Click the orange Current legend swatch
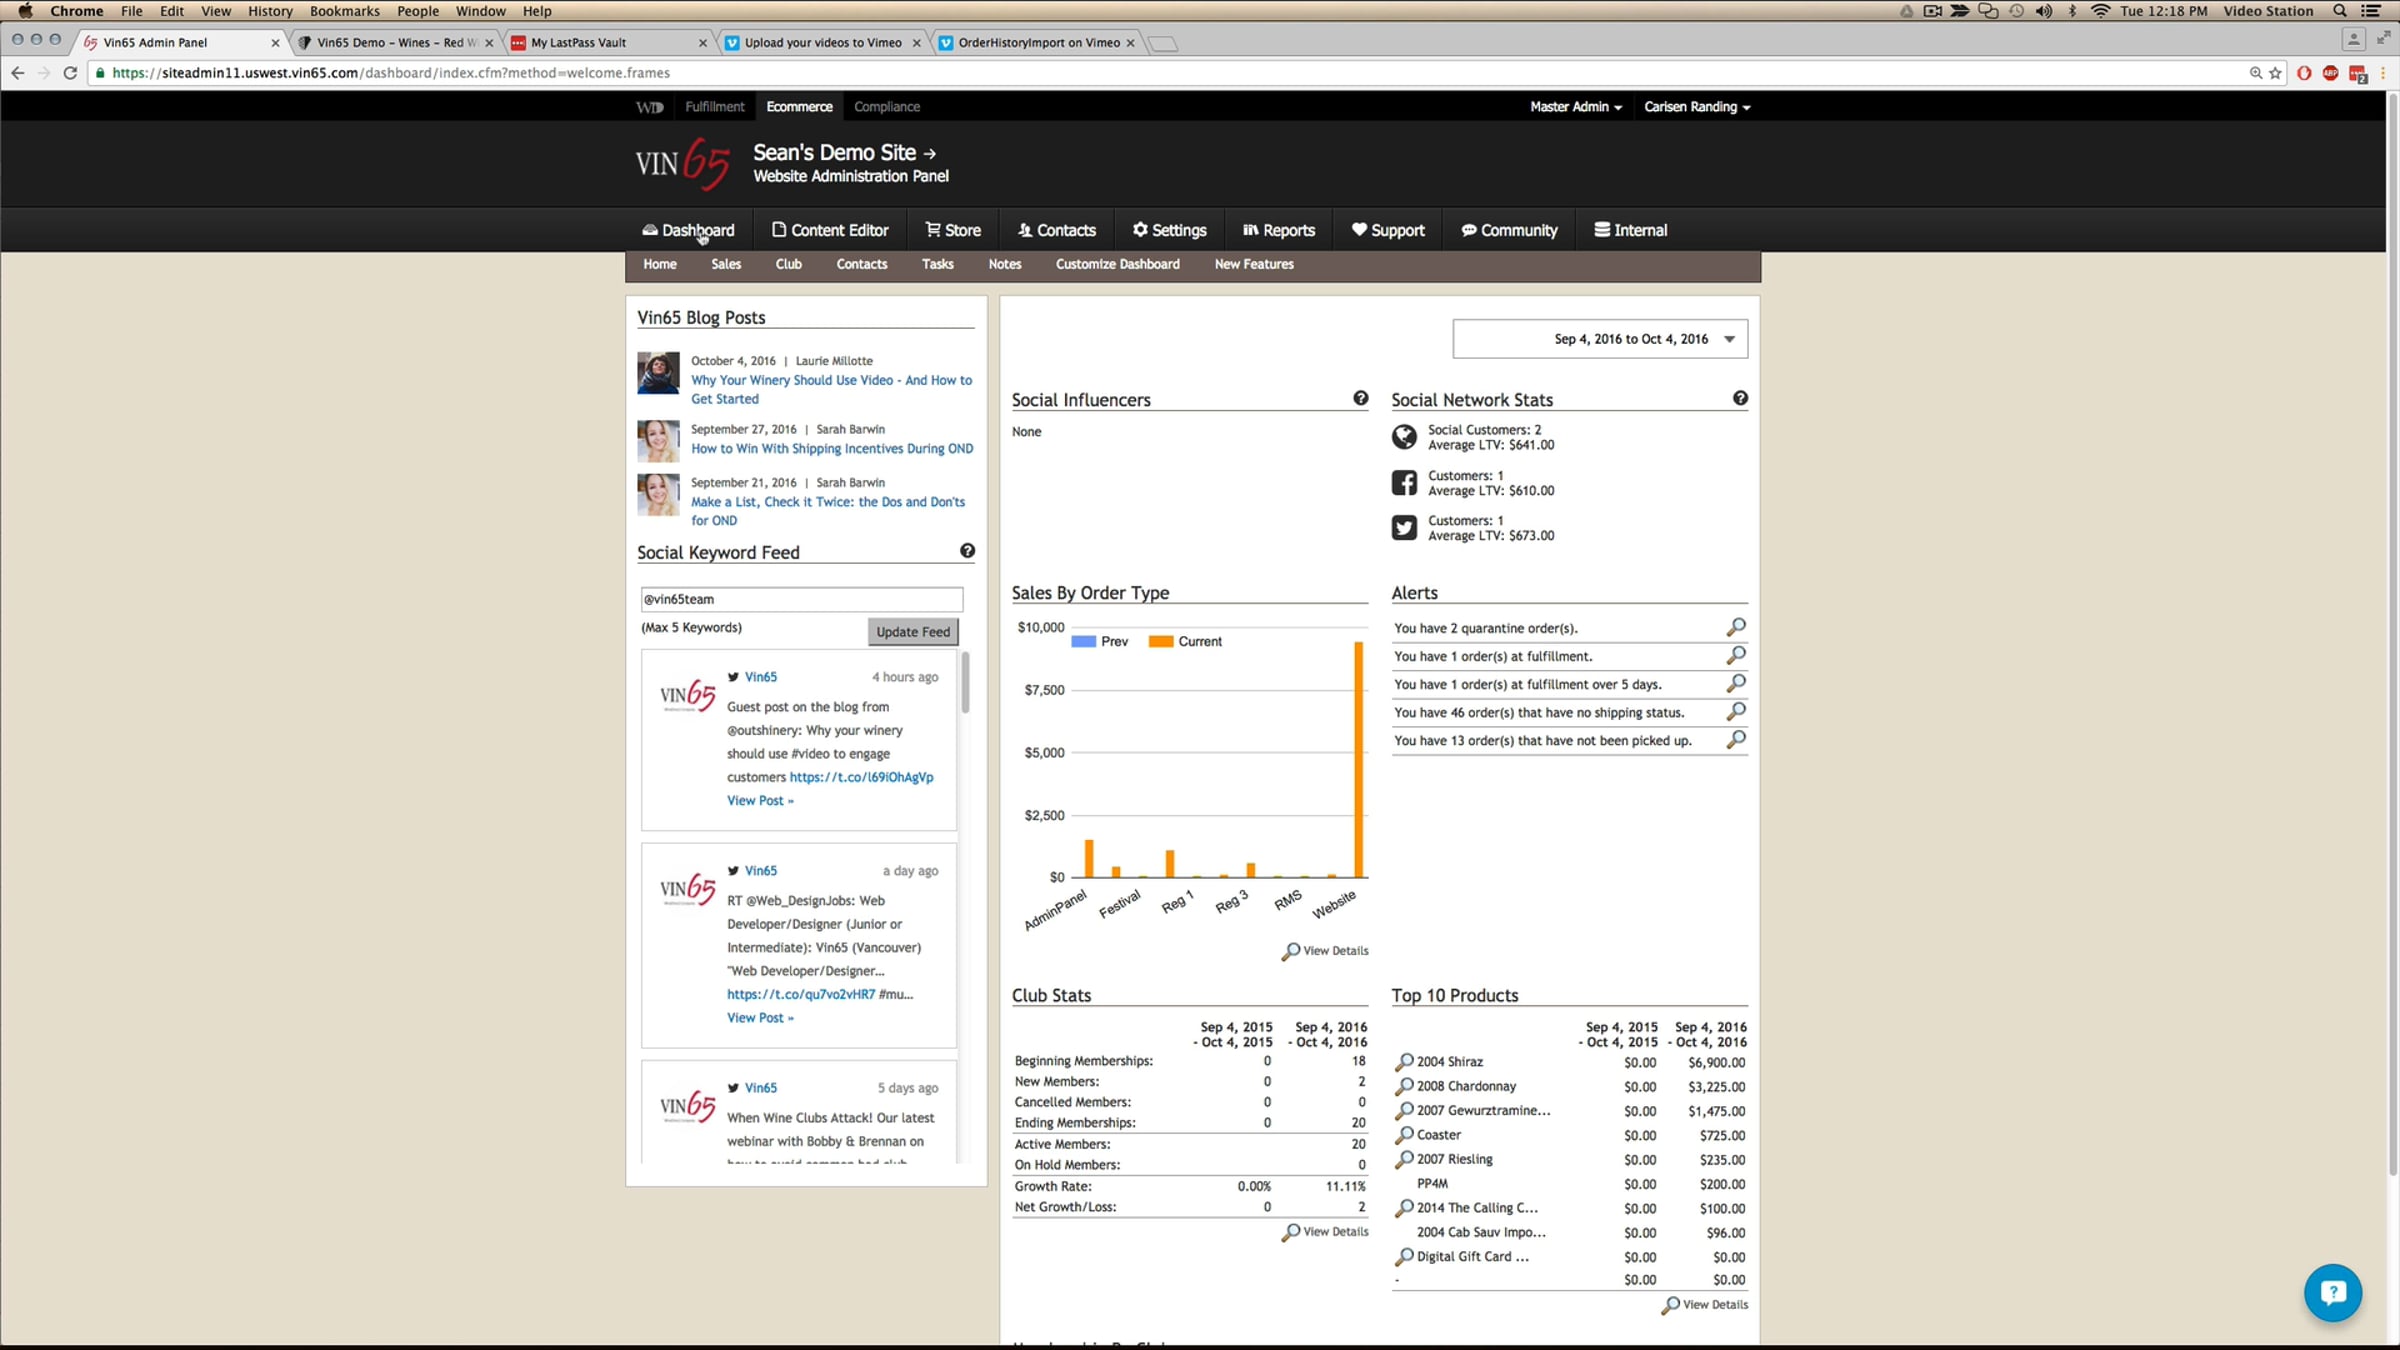2400x1350 pixels. click(x=1160, y=642)
